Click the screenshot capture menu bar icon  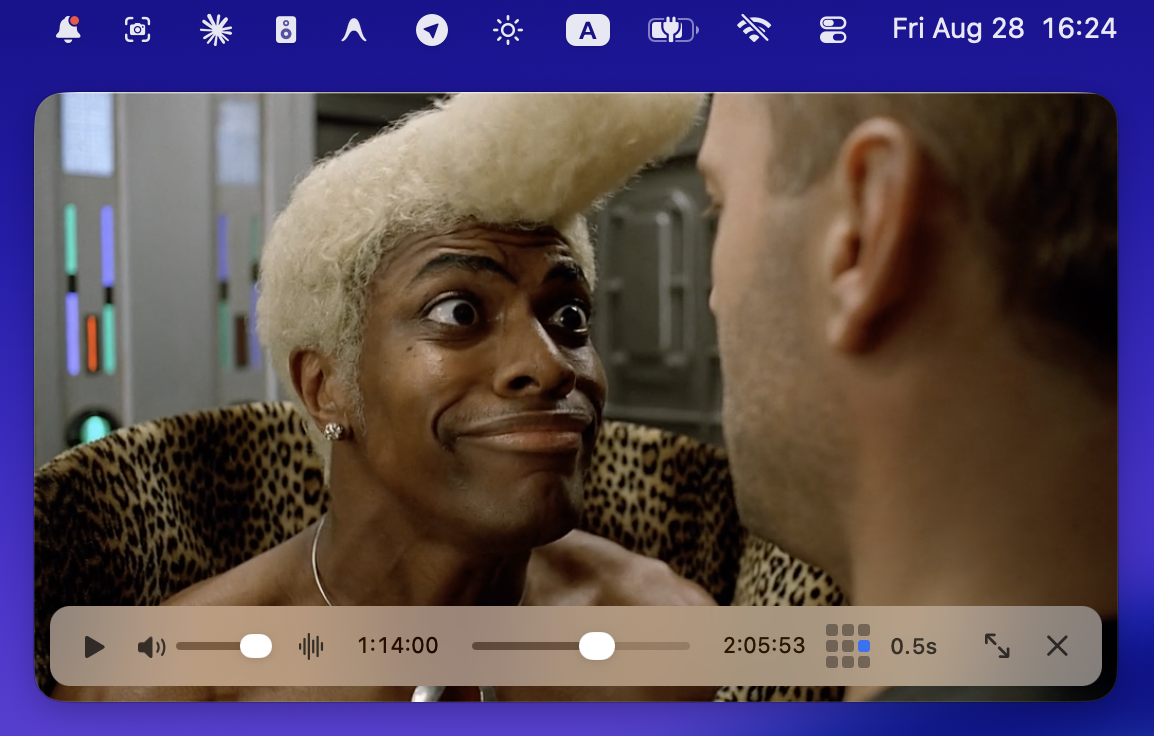coord(138,29)
